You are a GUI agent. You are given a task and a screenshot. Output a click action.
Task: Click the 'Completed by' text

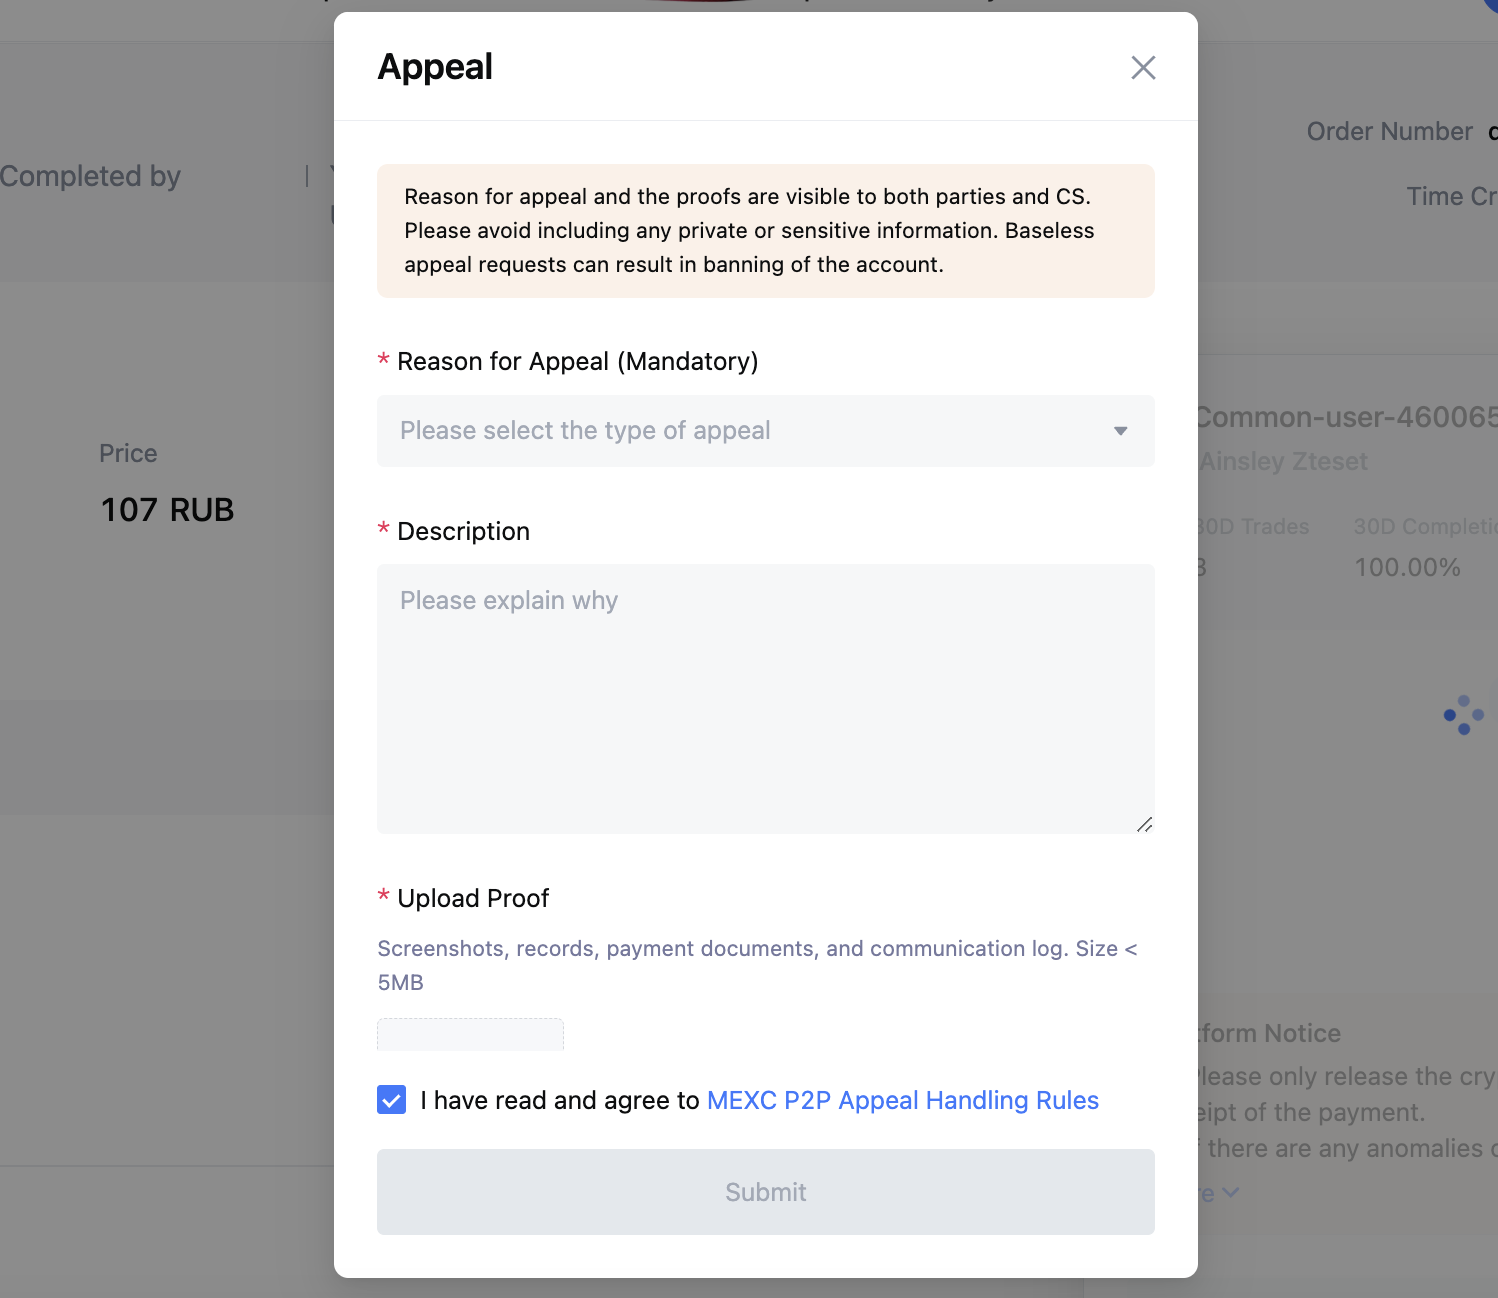point(90,176)
